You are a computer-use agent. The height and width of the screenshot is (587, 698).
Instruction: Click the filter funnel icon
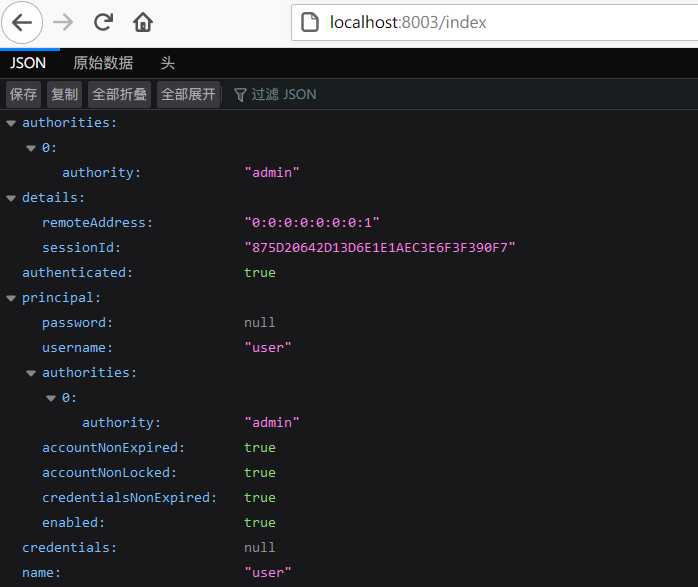coord(240,94)
